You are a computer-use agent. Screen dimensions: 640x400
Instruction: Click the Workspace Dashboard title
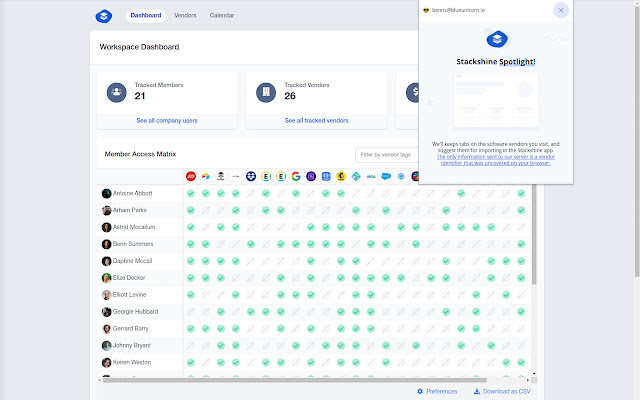139,47
